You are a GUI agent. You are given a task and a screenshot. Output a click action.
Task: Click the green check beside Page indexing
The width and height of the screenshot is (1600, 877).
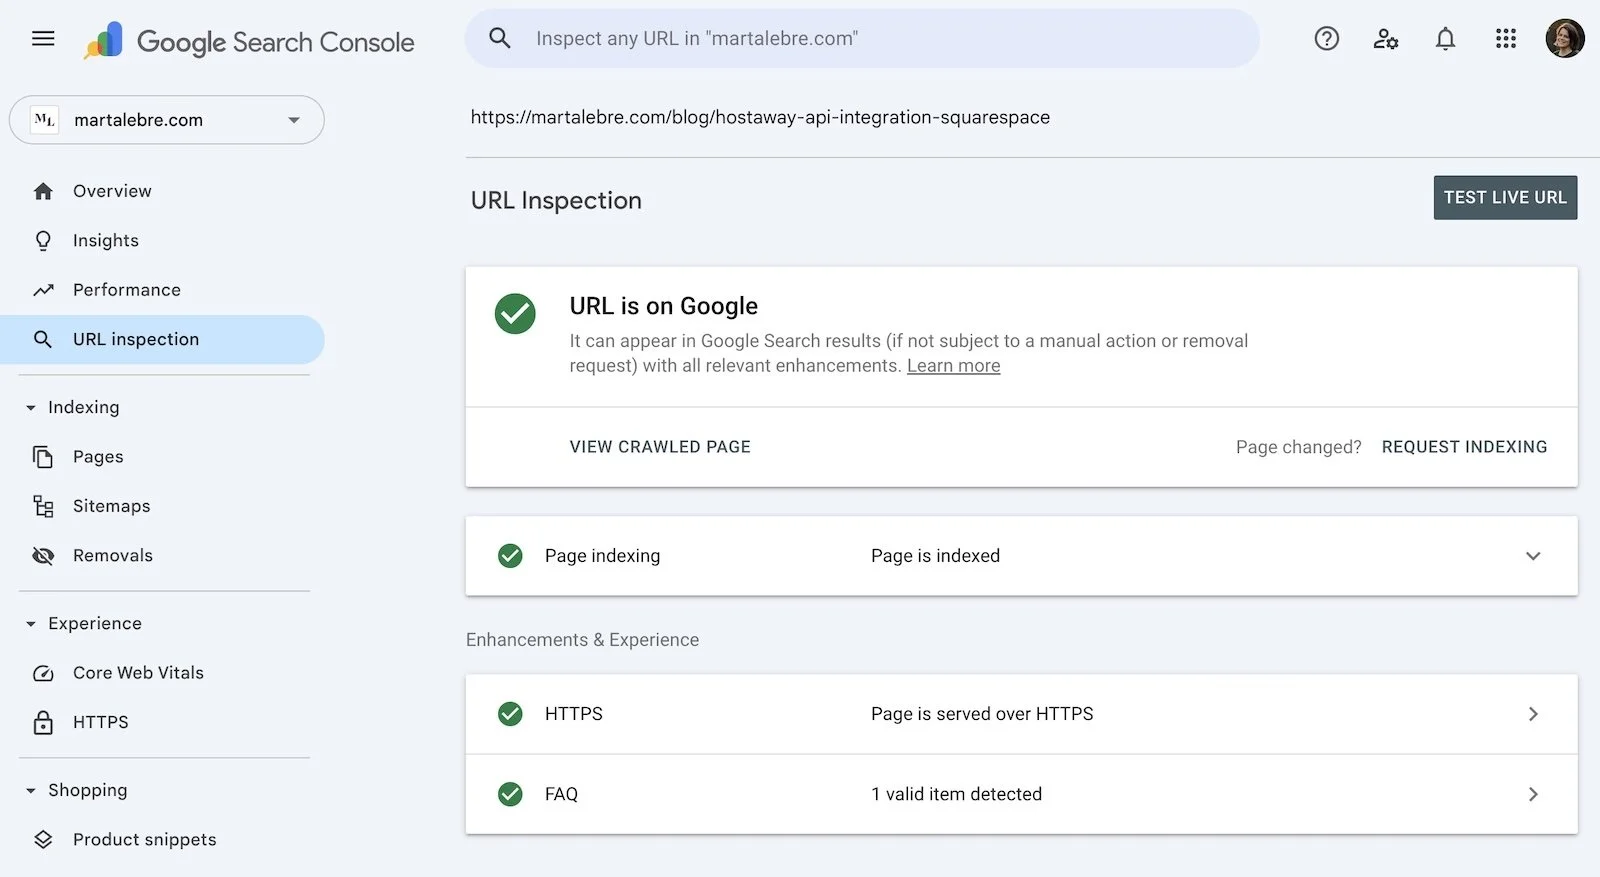510,556
